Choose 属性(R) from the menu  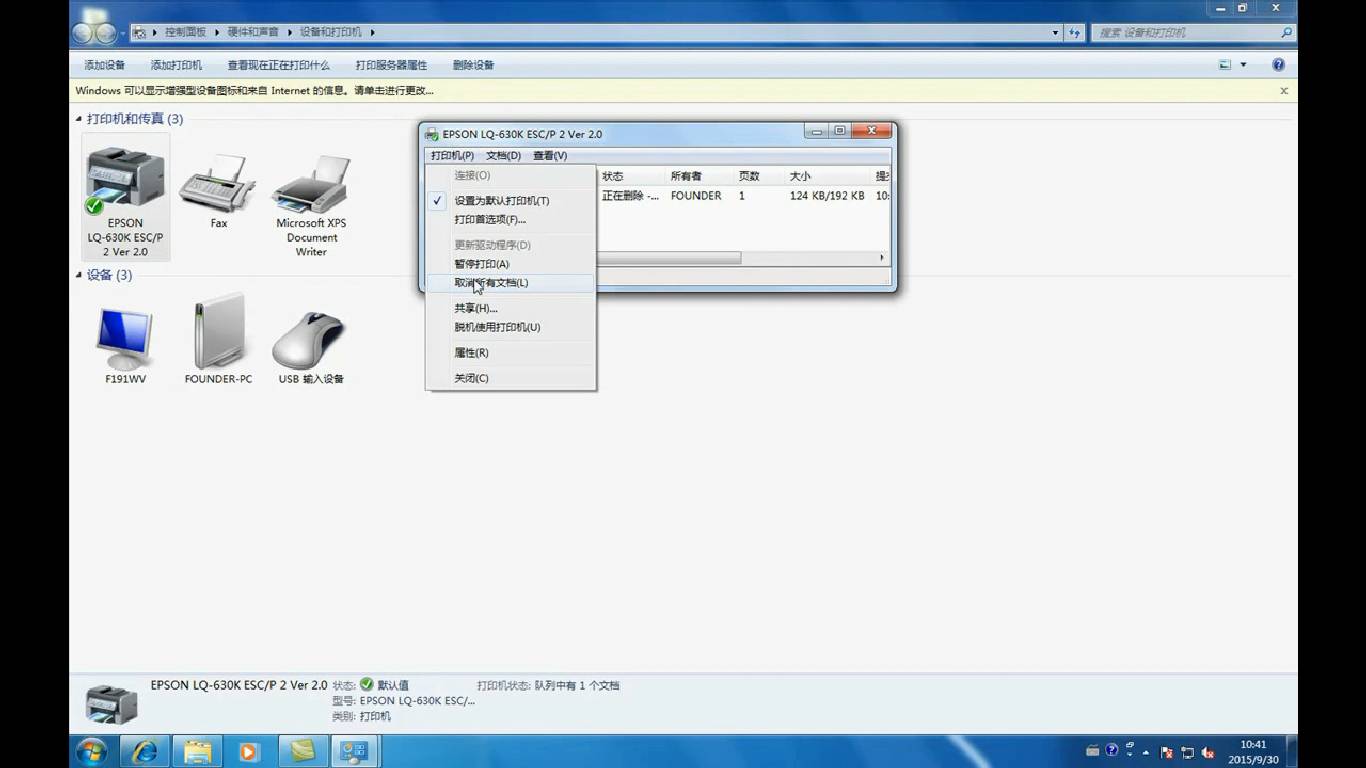(510, 353)
